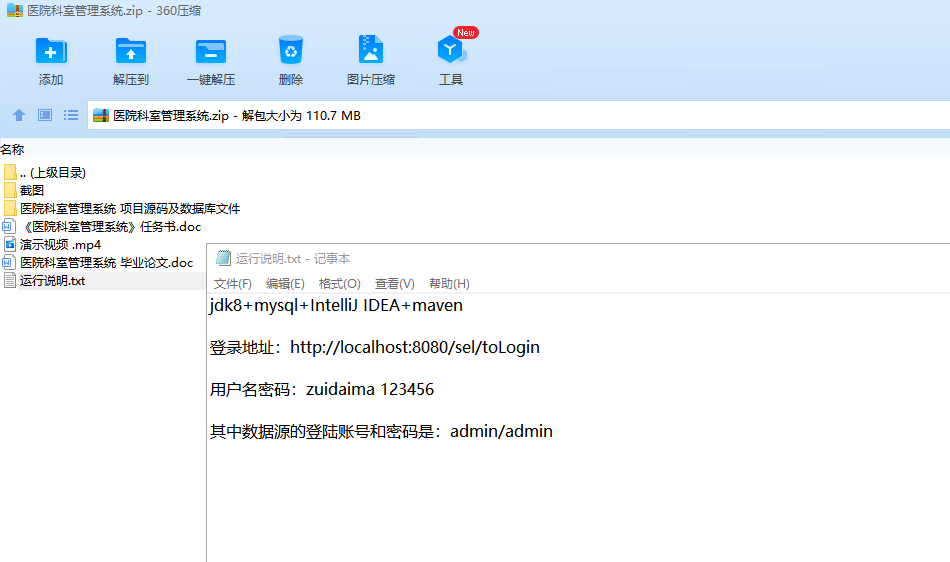The height and width of the screenshot is (562, 950).
Task: Open the 图片压缩 (Image compress) tool
Action: click(371, 50)
